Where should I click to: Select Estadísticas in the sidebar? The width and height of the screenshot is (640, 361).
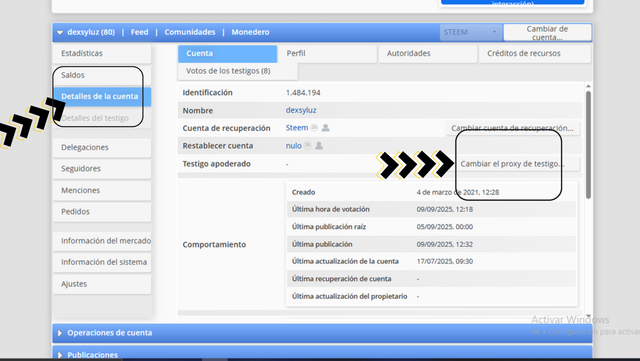coord(102,53)
